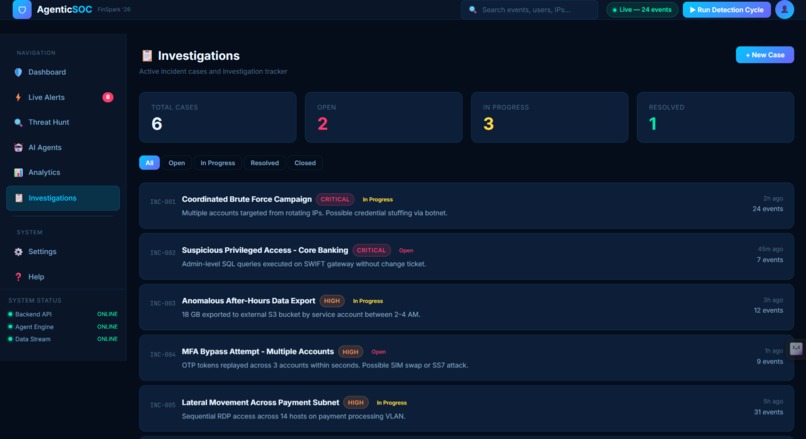The height and width of the screenshot is (439, 806).
Task: Create a case with + New Case
Action: pyautogui.click(x=765, y=55)
